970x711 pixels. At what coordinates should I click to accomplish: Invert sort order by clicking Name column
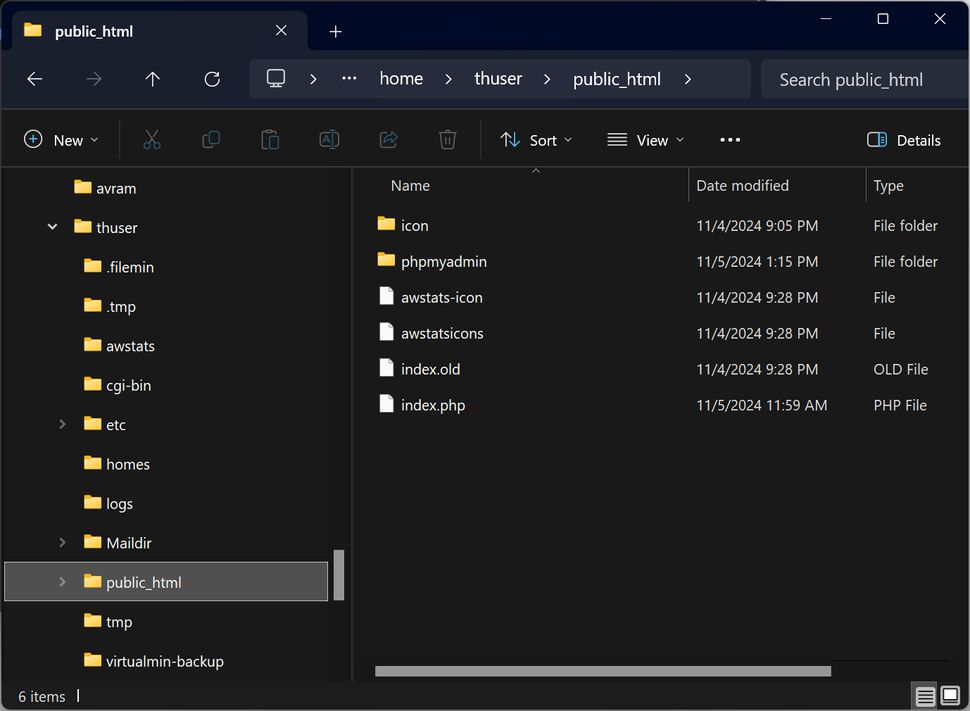pos(410,185)
